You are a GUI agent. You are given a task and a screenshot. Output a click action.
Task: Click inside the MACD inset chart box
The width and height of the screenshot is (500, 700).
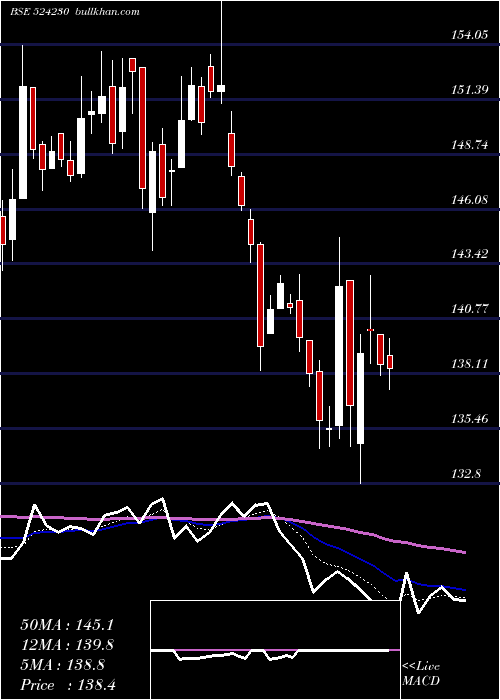(275, 650)
